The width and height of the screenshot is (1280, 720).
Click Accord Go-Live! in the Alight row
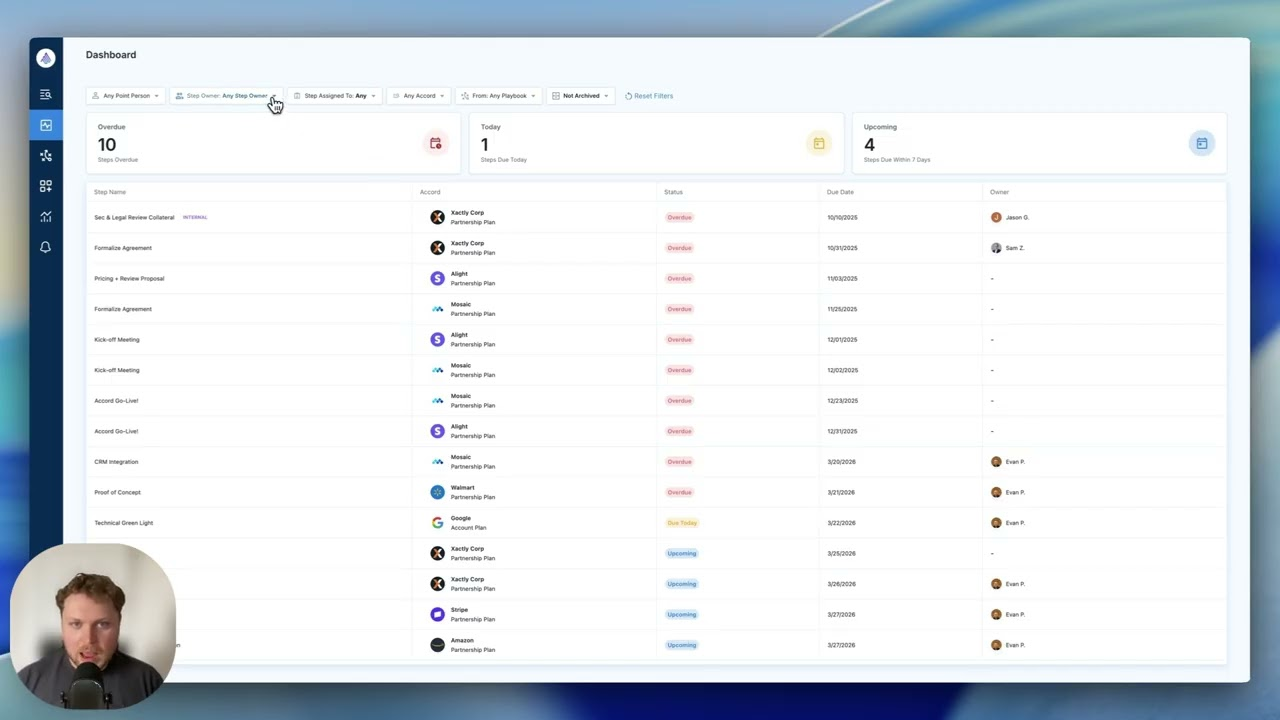coord(116,431)
